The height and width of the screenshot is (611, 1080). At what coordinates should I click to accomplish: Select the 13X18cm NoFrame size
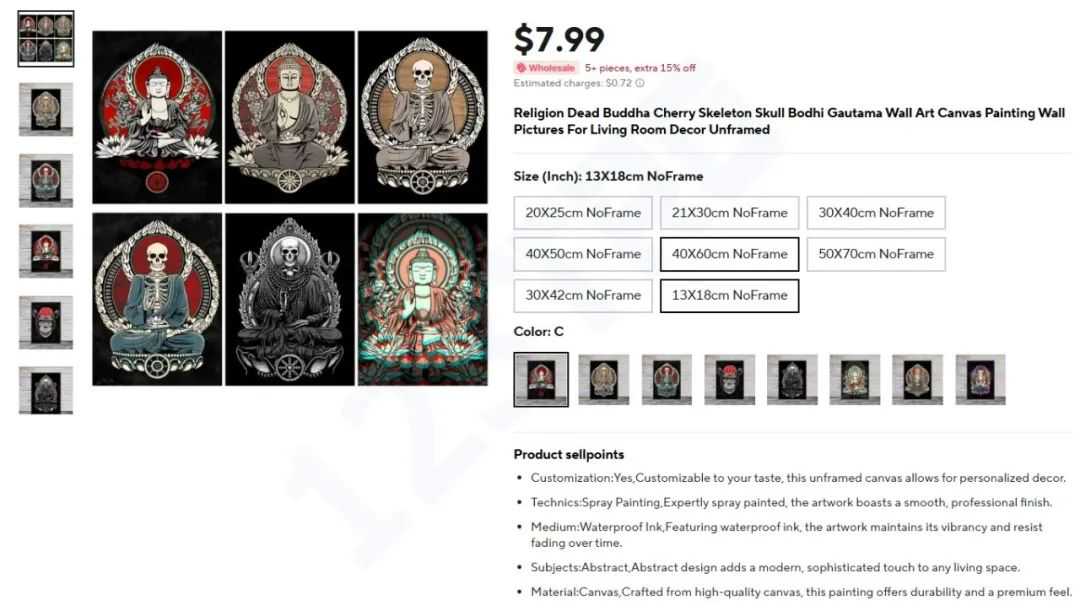[729, 296]
